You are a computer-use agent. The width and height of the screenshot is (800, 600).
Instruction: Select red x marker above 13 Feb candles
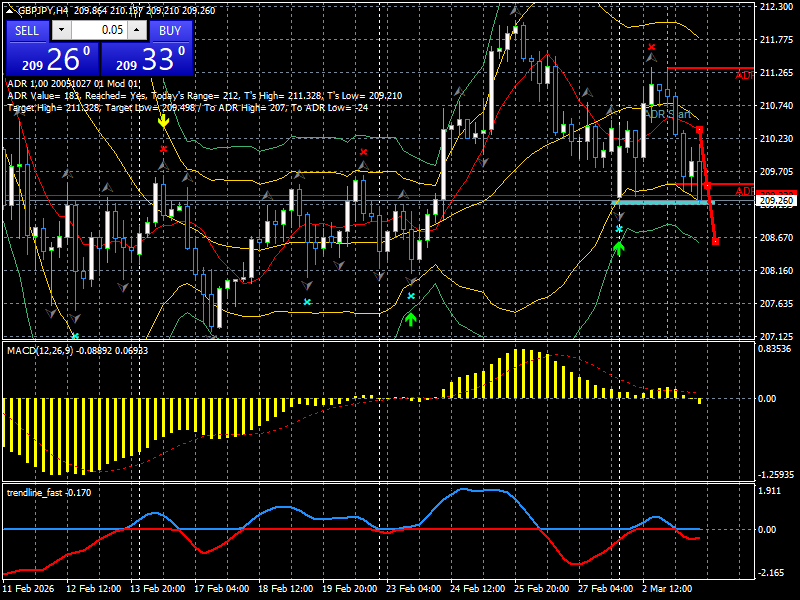pos(163,149)
